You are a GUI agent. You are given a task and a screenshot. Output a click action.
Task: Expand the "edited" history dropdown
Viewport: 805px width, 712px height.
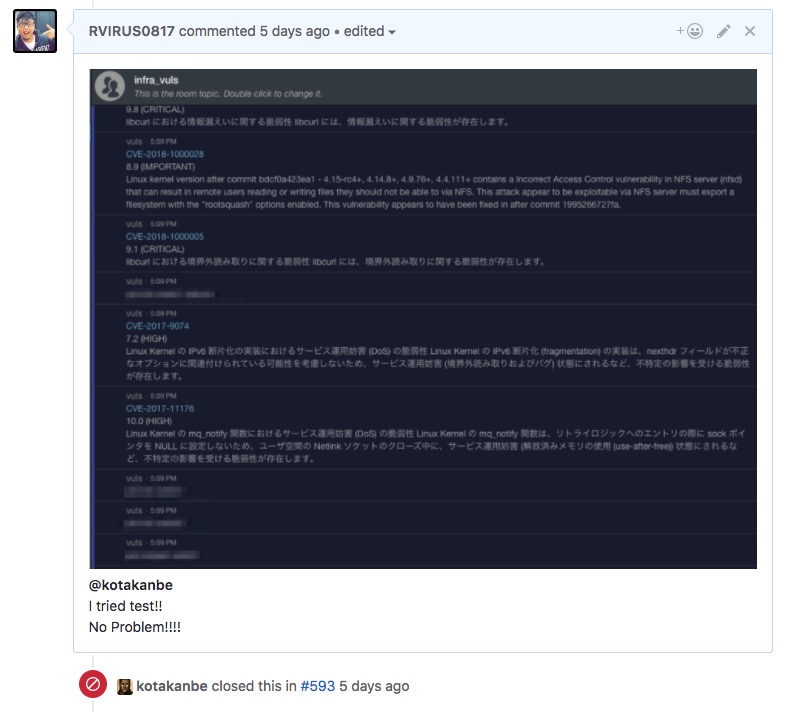coord(370,31)
